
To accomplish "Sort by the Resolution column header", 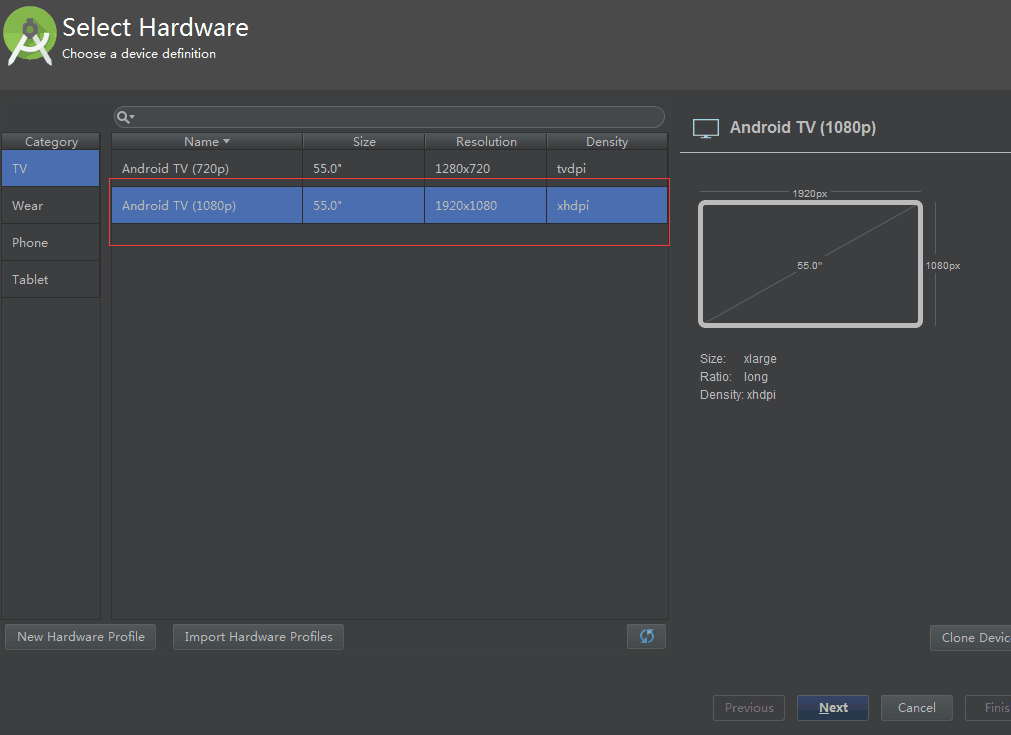I will [x=486, y=142].
